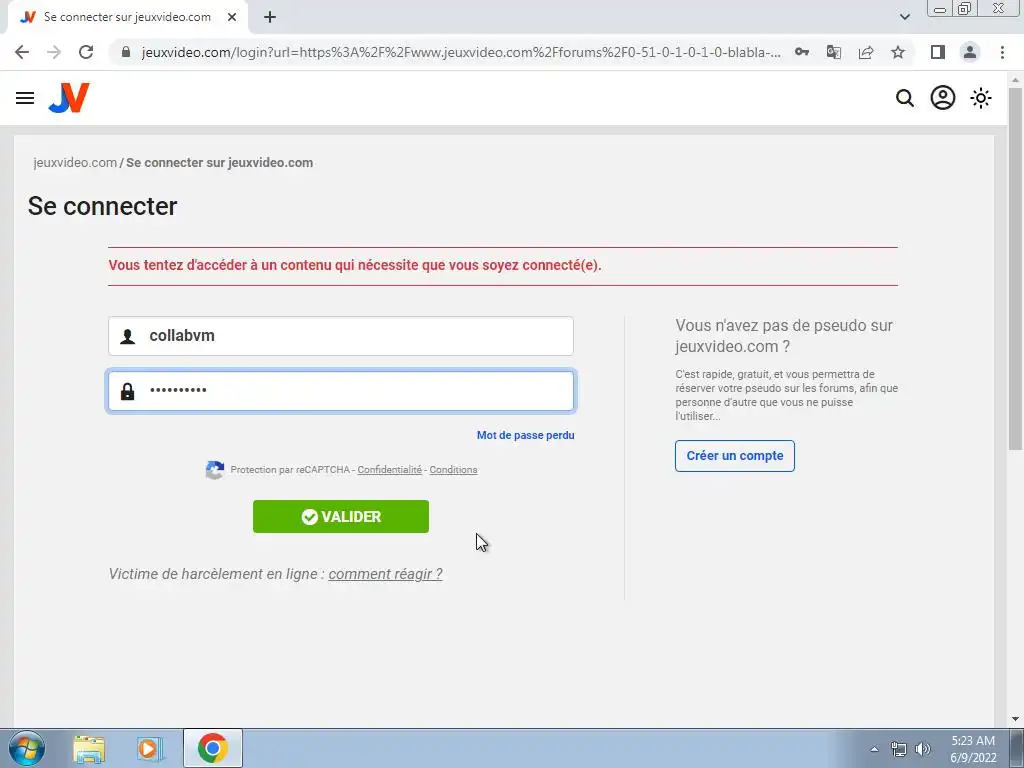
Task: Launch Windows Media Player from the taskbar
Action: (150, 748)
